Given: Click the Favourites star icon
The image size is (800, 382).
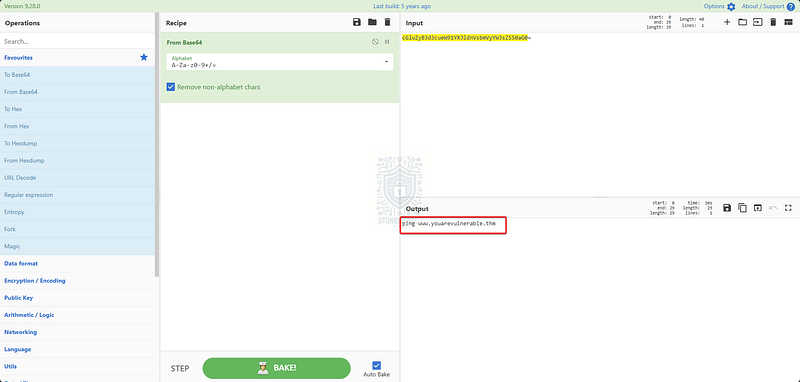Looking at the screenshot, I should point(144,58).
